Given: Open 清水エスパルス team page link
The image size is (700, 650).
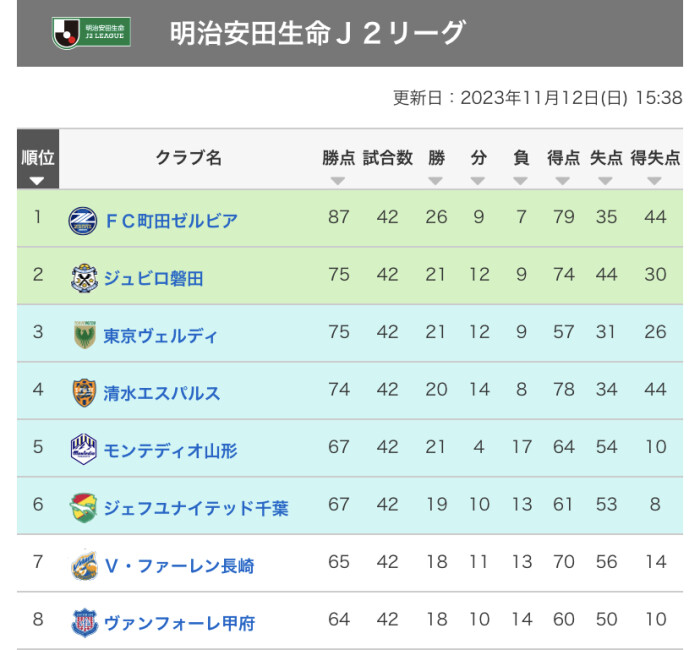Looking at the screenshot, I should 162,393.
